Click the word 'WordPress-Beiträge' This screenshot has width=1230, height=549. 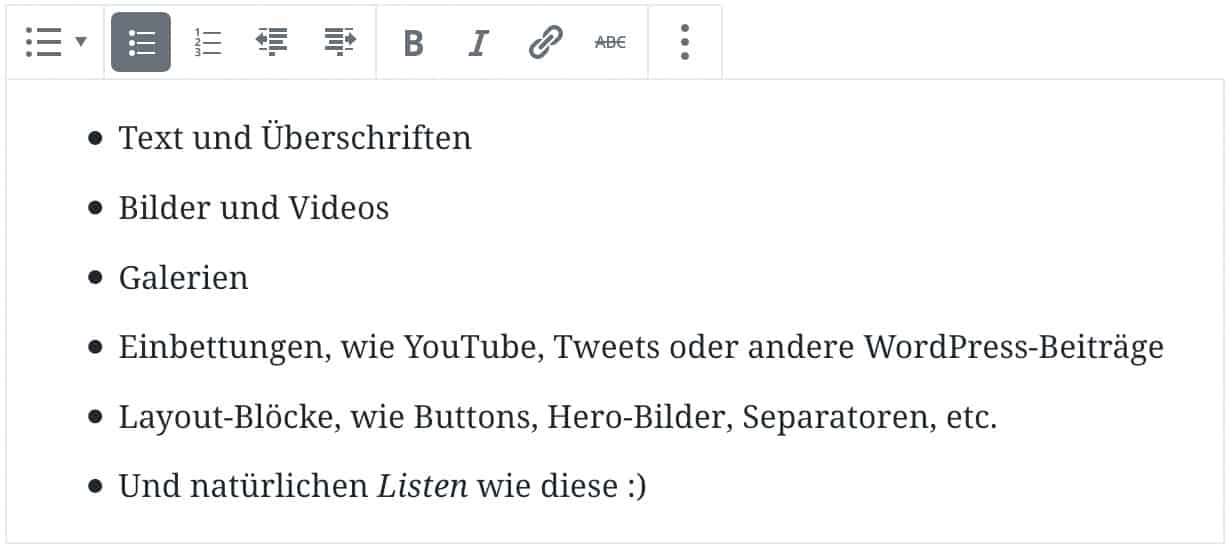point(1014,347)
